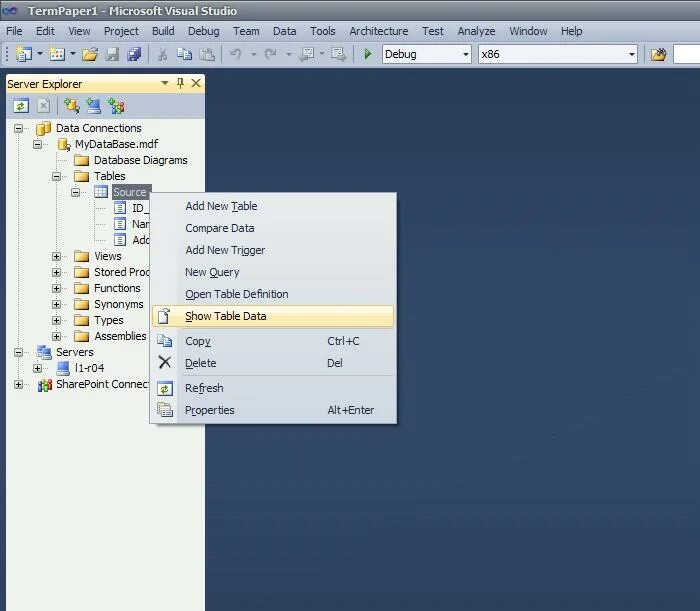This screenshot has width=700, height=611.
Task: Open the Add New Item dropdown arrow
Action: 73,54
